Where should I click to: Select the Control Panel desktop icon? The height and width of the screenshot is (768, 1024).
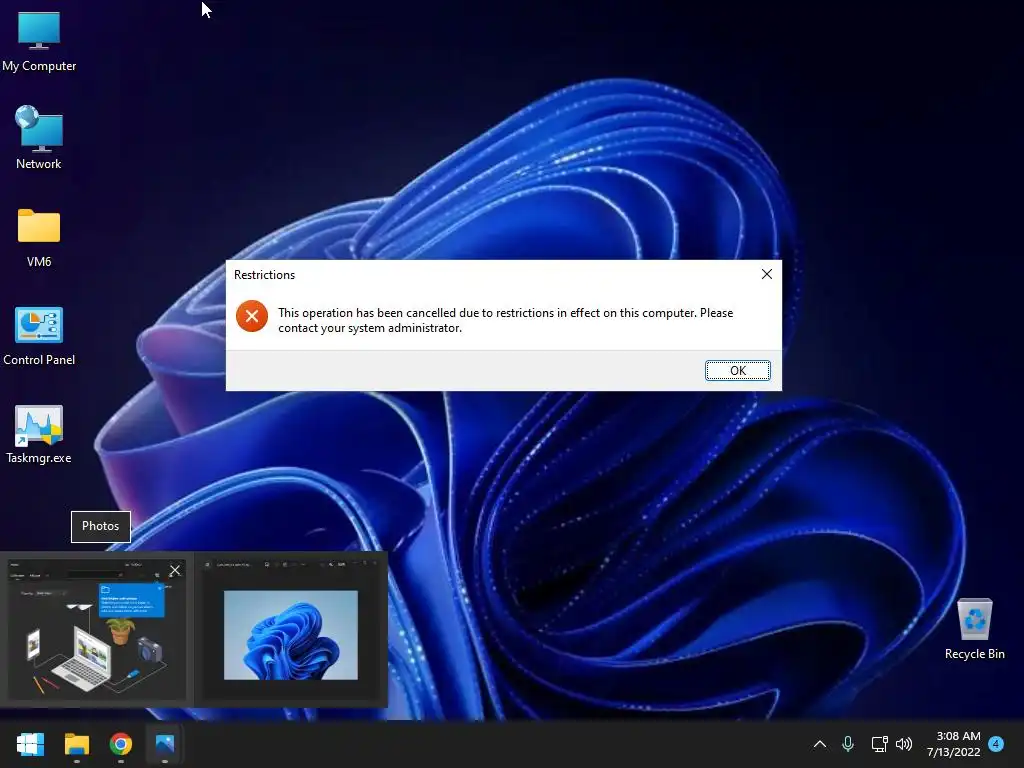39,336
